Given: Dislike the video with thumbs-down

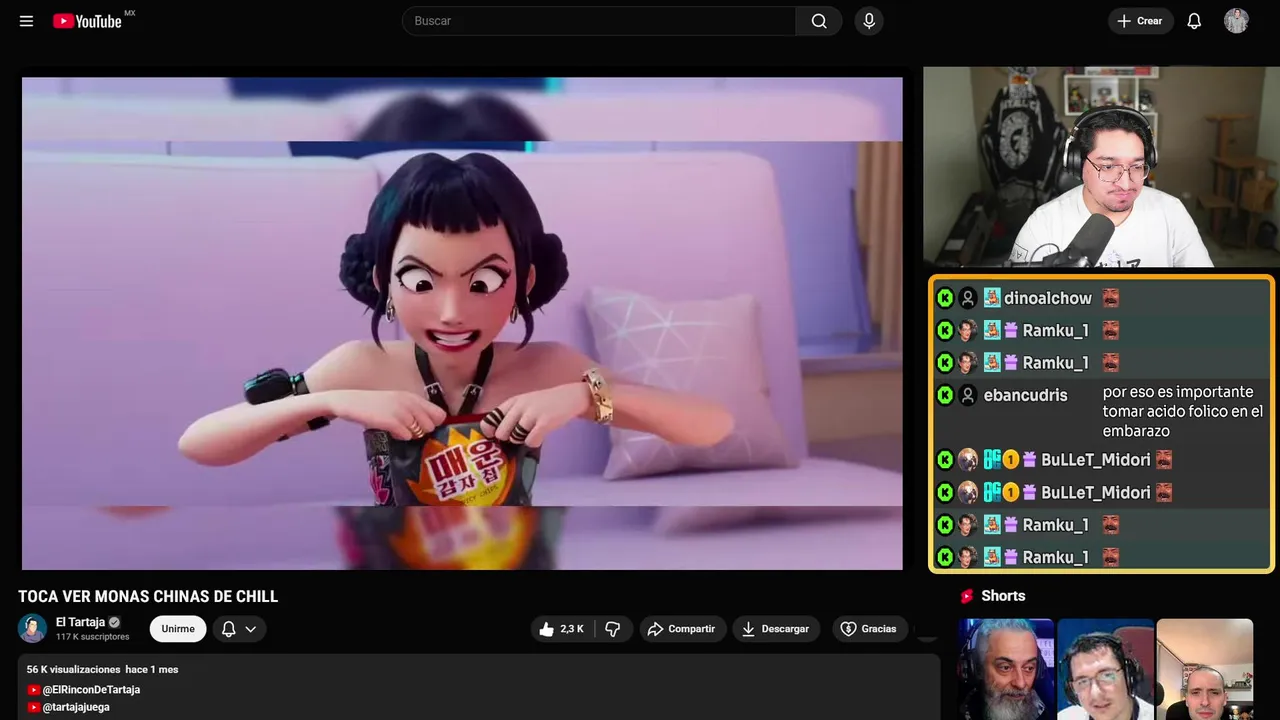Looking at the screenshot, I should tap(613, 629).
